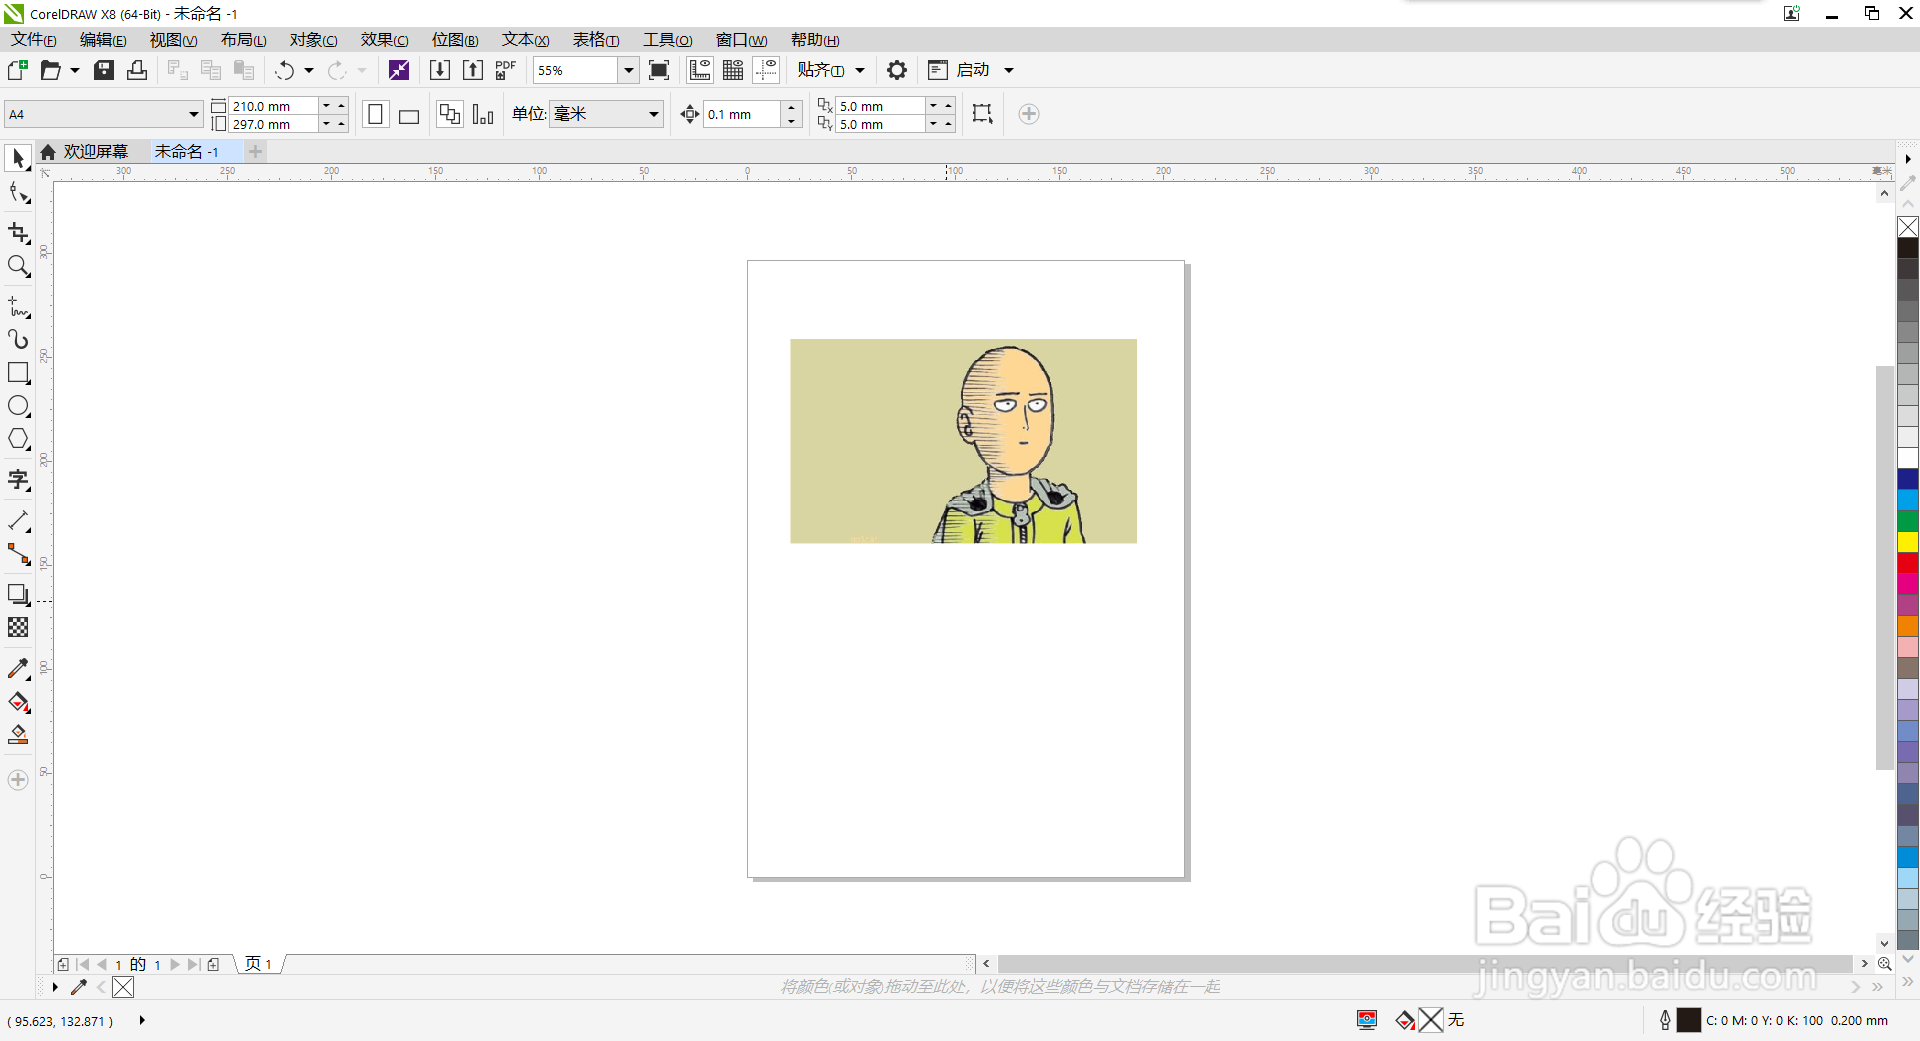Set page orientation to landscape

tap(409, 114)
